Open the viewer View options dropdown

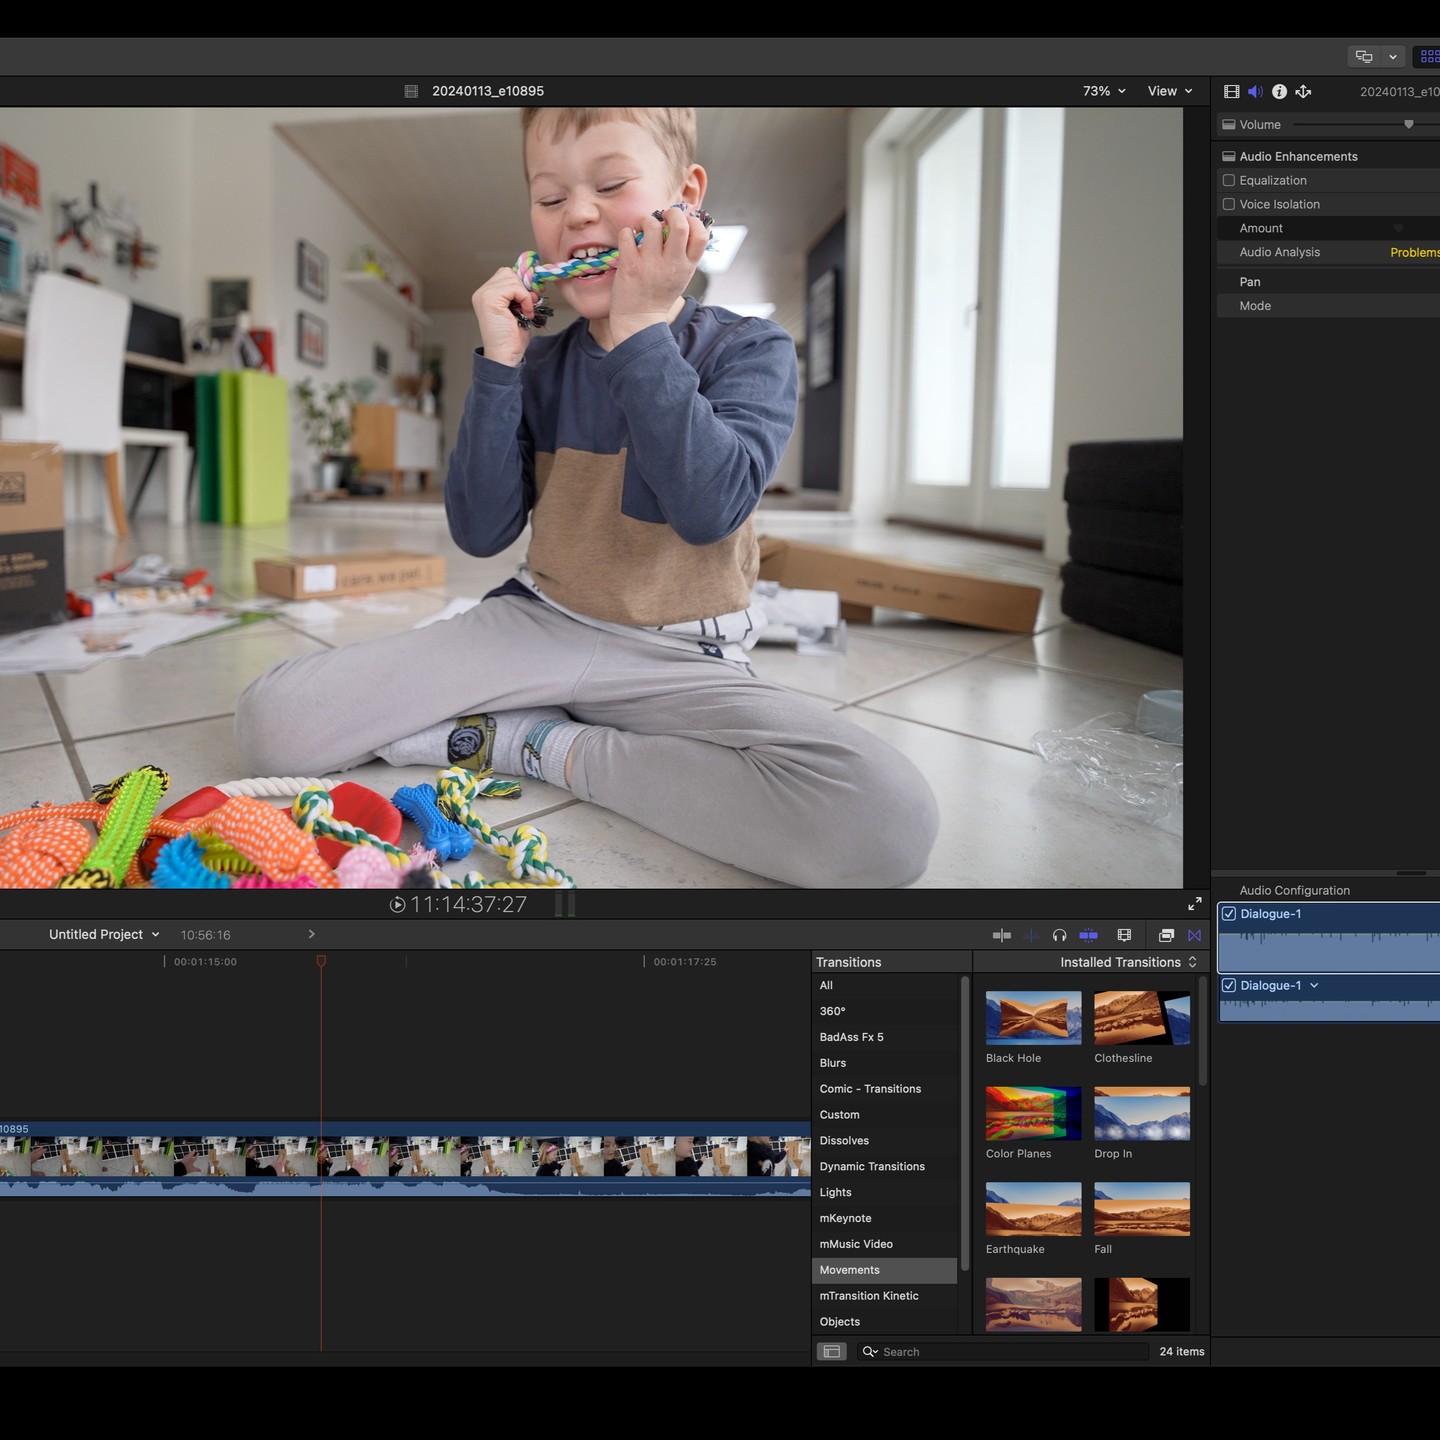tap(1169, 91)
